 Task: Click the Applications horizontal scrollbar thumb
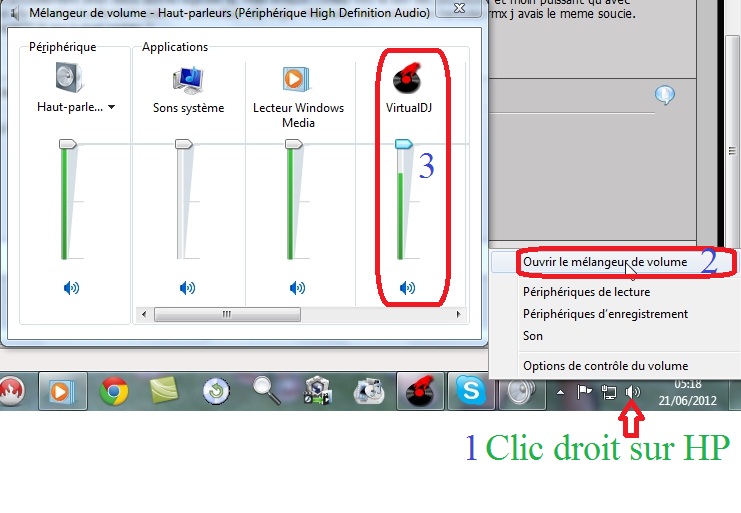227,314
